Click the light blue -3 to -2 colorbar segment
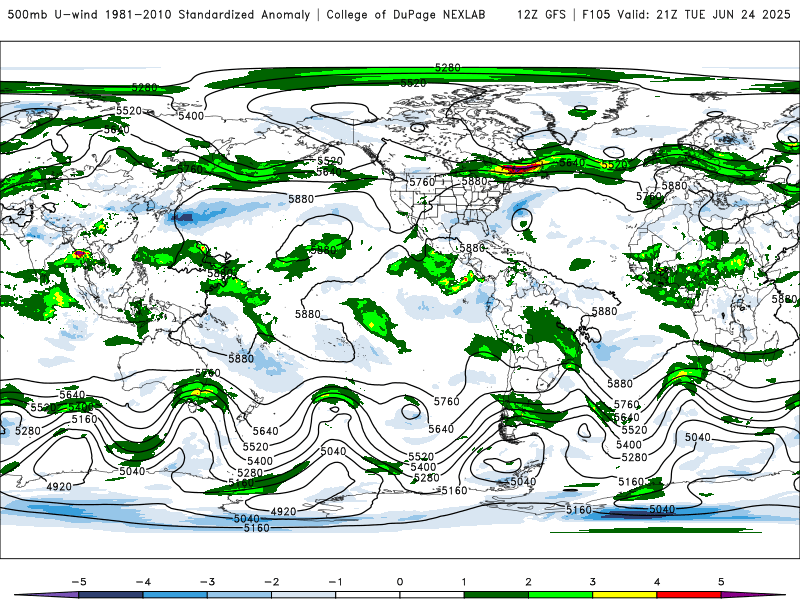800x600 pixels. pyautogui.click(x=239, y=594)
